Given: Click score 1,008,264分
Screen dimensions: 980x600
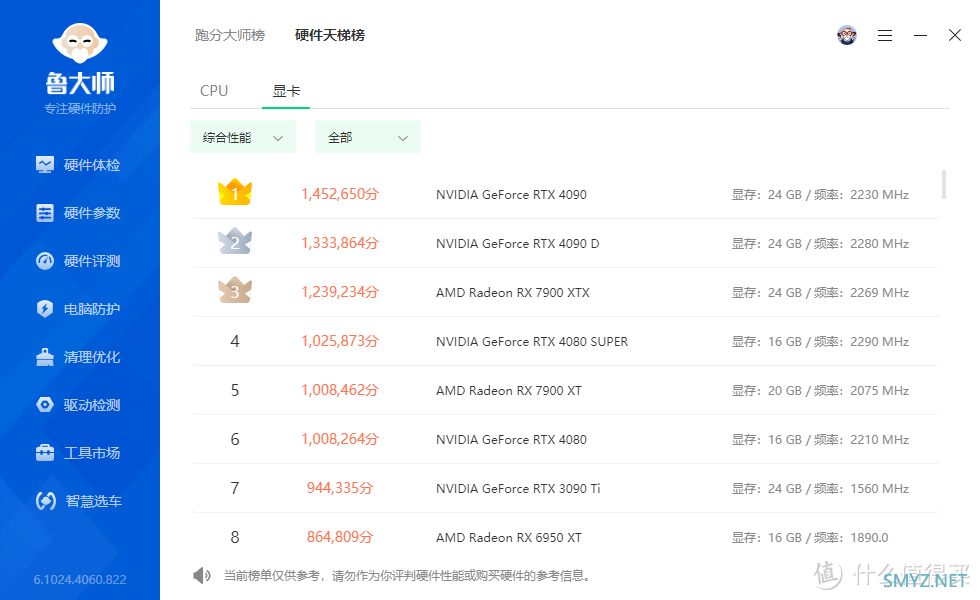Looking at the screenshot, I should coord(340,439).
